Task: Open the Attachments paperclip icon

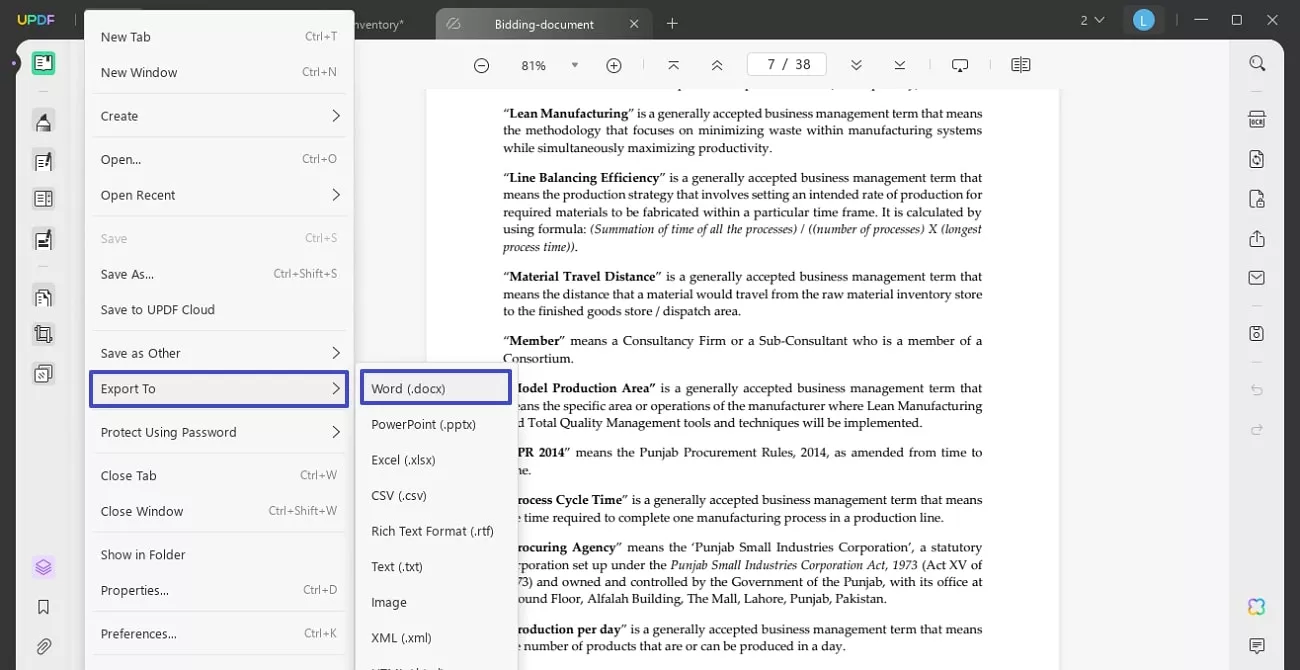Action: pyautogui.click(x=43, y=646)
